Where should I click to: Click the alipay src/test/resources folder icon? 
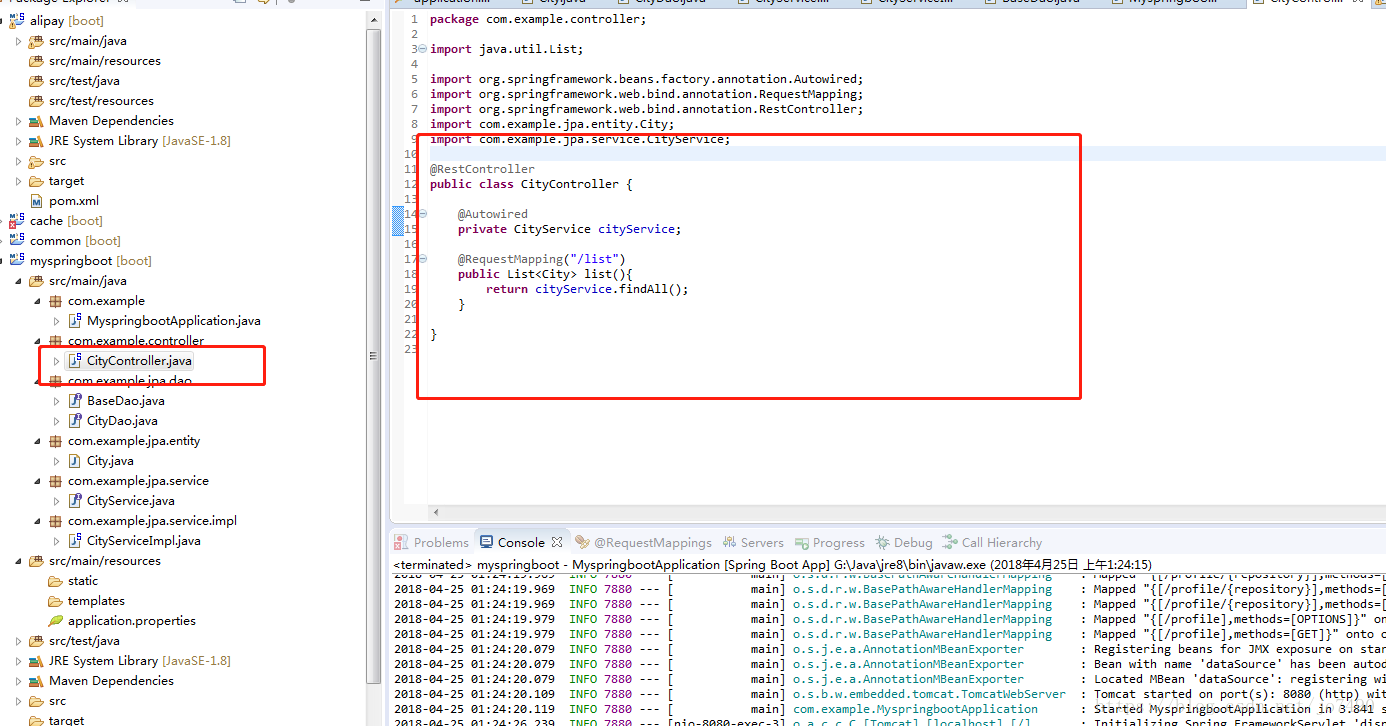(x=37, y=100)
